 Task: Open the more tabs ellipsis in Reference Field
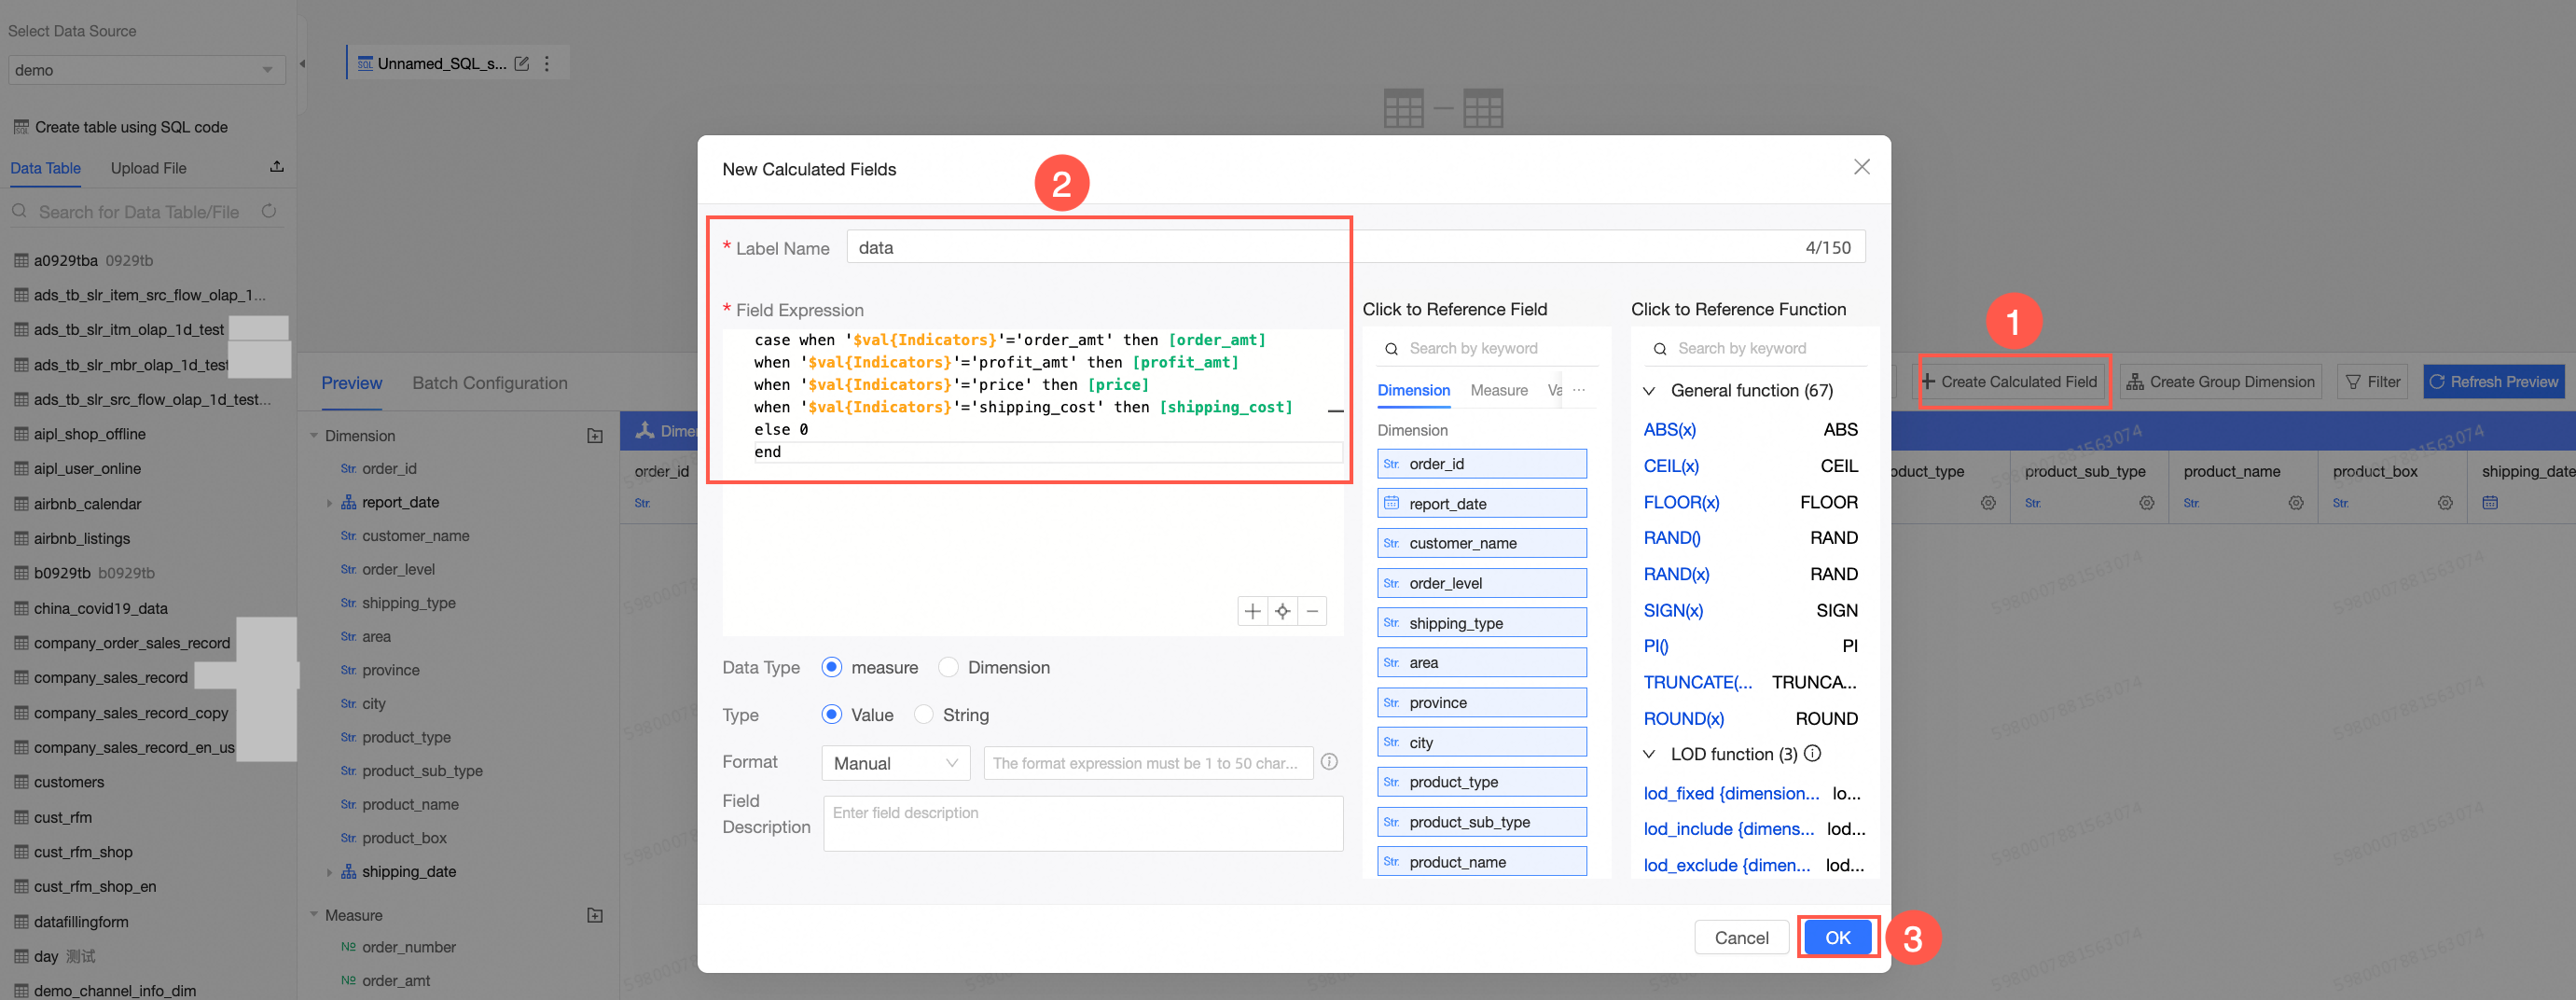click(x=1578, y=390)
